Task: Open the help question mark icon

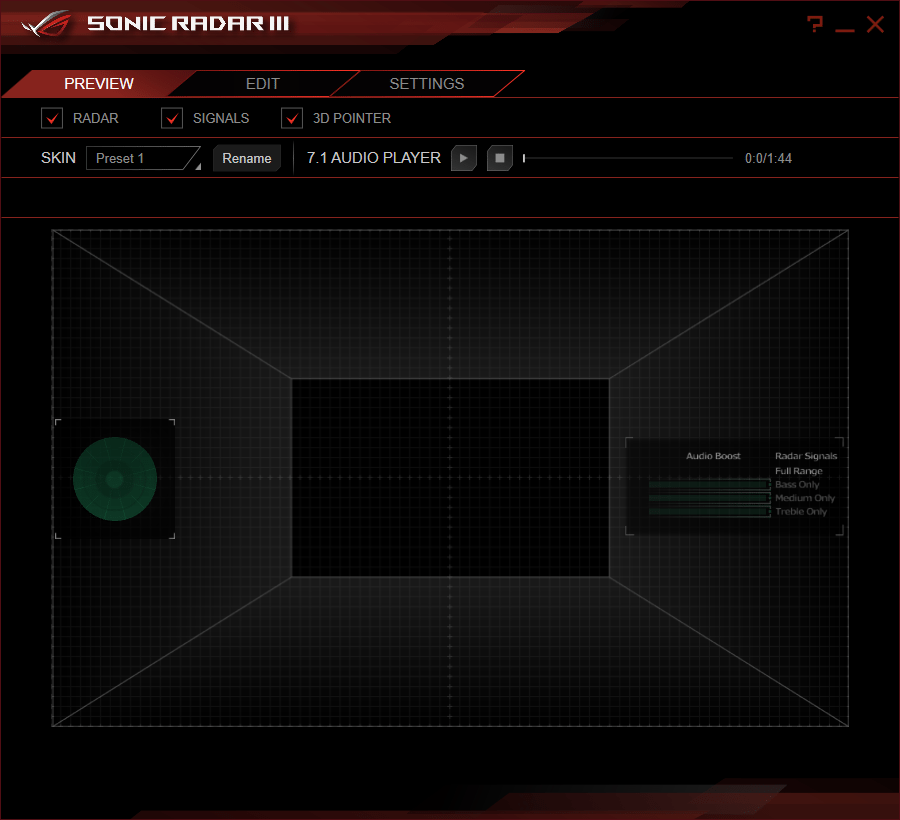Action: click(815, 24)
